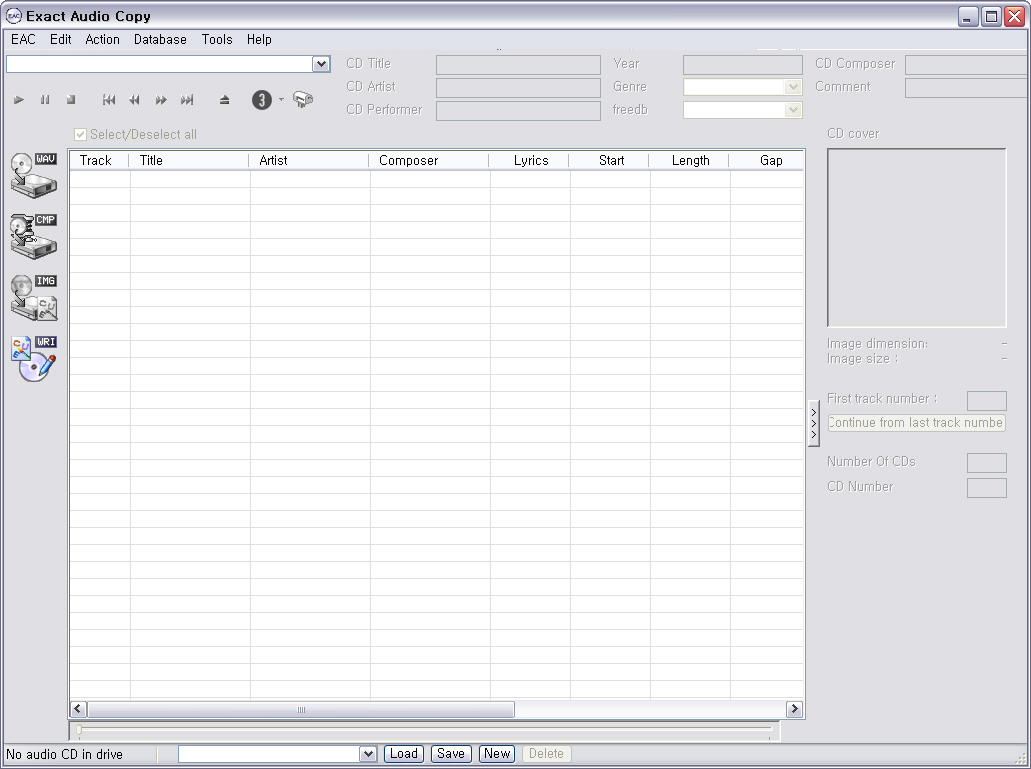Open the Database menu
Image resolution: width=1031 pixels, height=769 pixels.
(160, 39)
